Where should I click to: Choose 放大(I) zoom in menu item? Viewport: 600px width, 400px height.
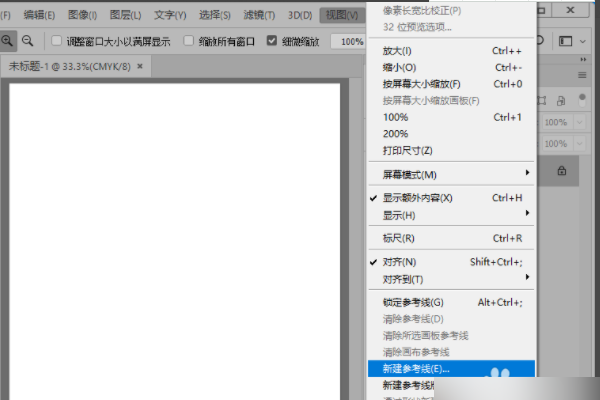click(x=452, y=51)
